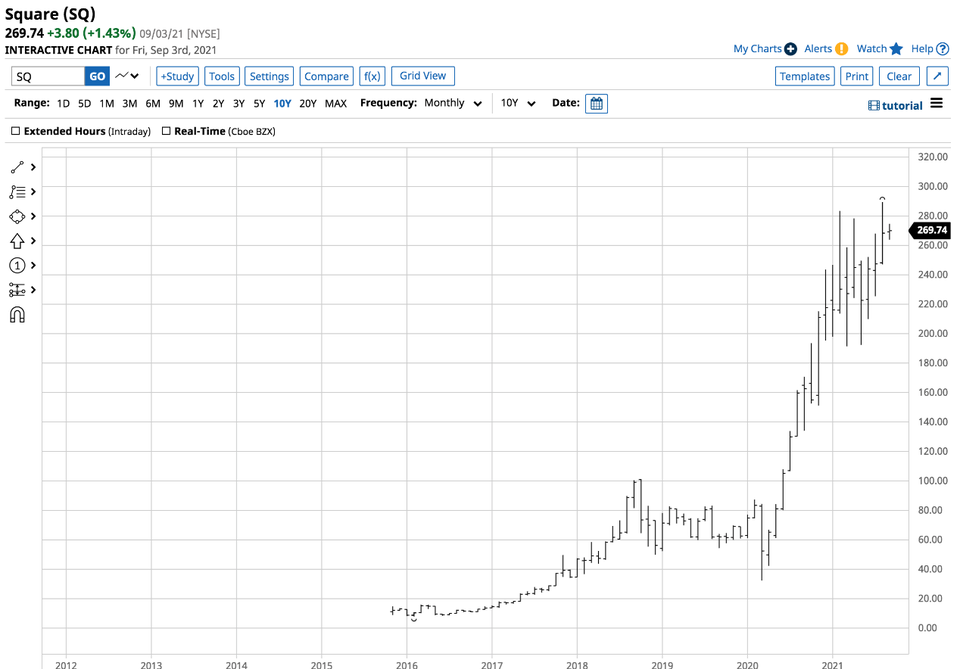
Task: Select the trend line drawing tool
Action: click(x=17, y=167)
